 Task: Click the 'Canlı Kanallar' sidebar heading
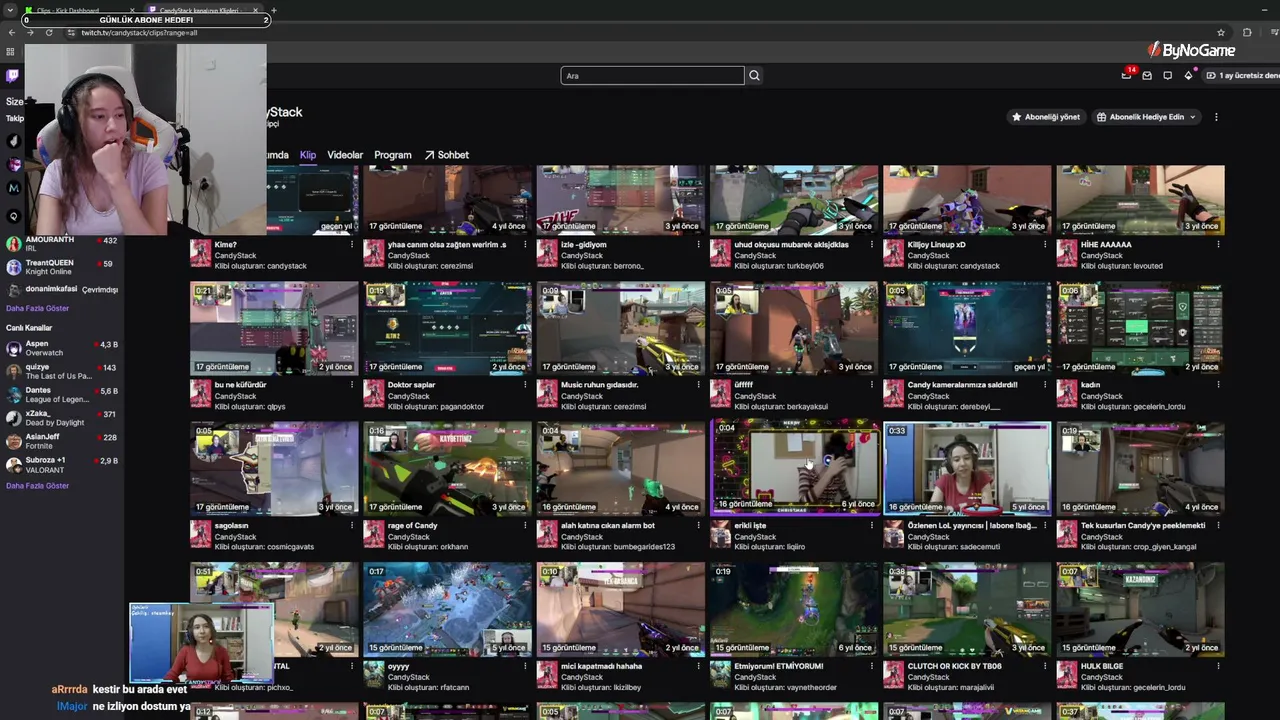click(x=29, y=328)
